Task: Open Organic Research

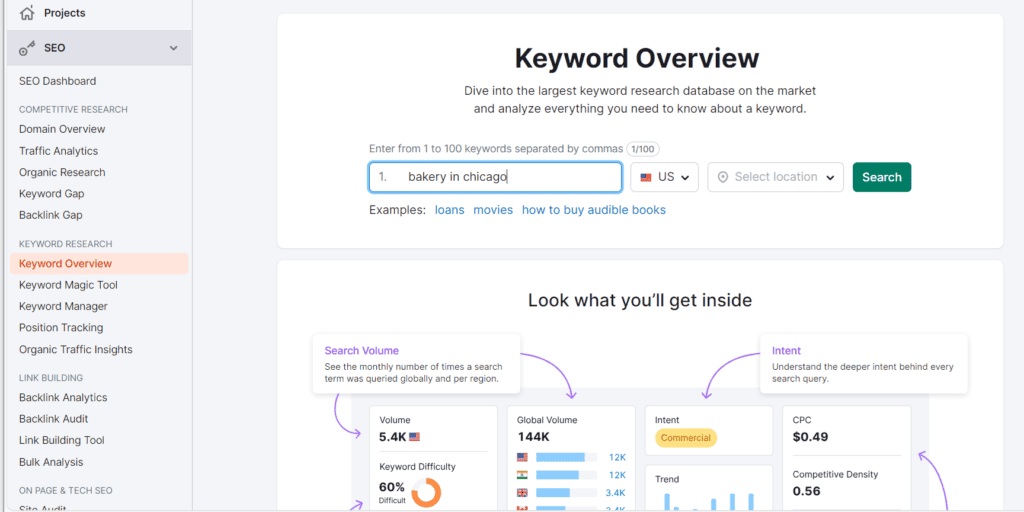Action: coord(62,172)
